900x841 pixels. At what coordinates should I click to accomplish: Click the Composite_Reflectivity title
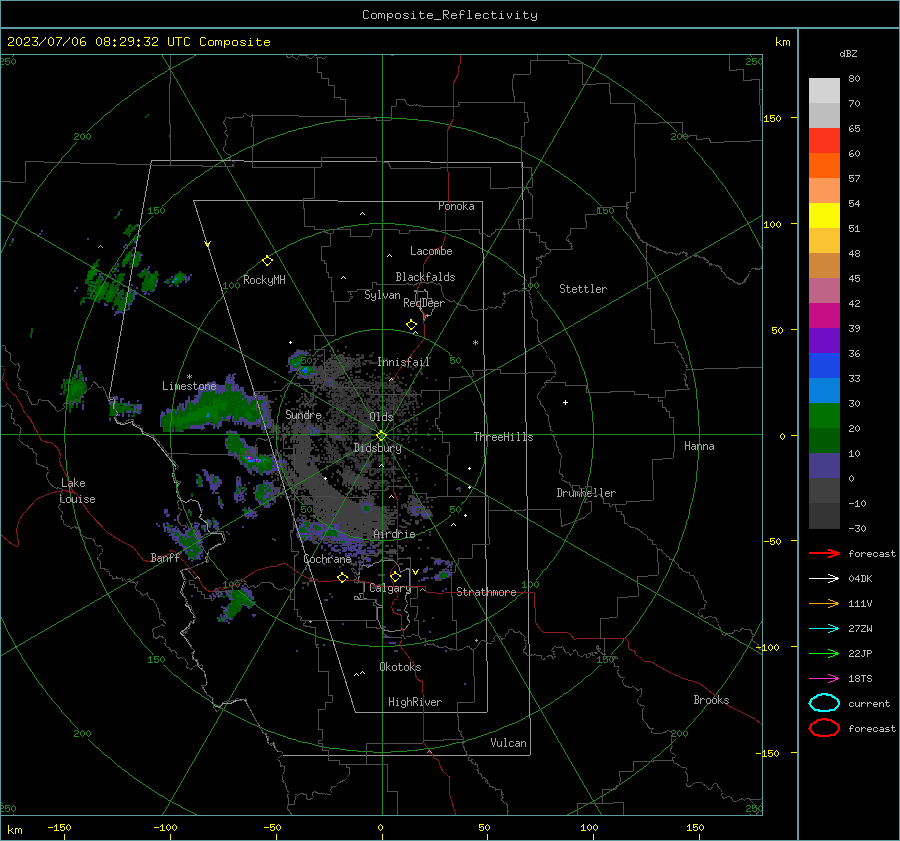coord(450,15)
